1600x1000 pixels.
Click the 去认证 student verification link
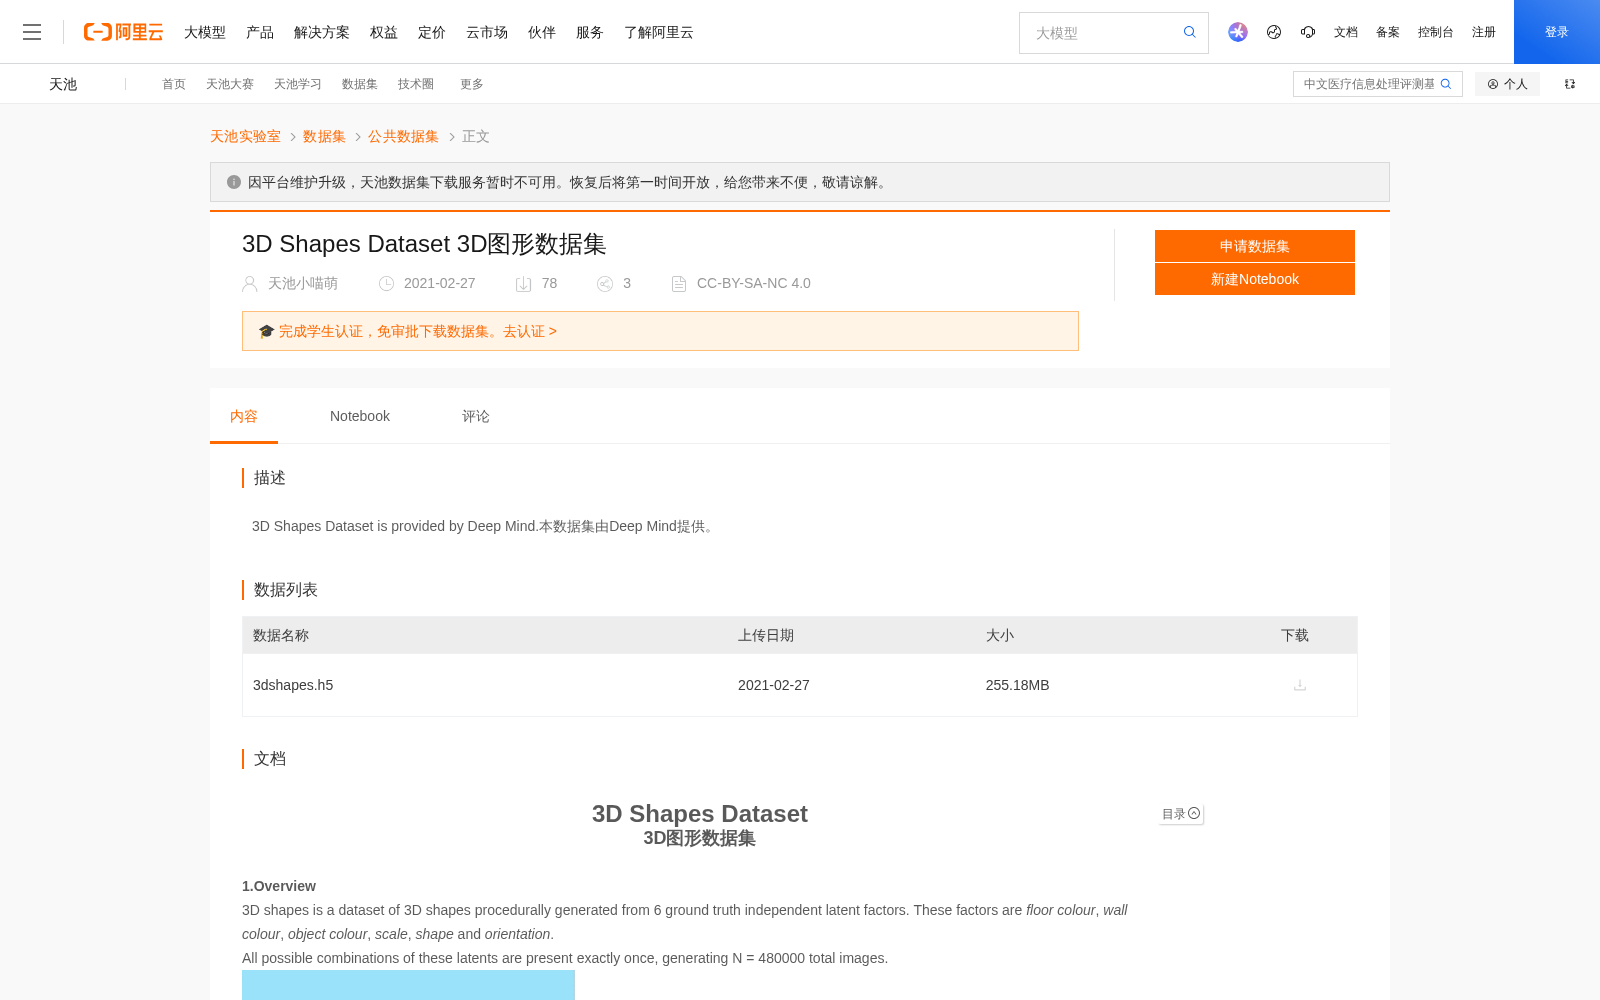(x=530, y=331)
